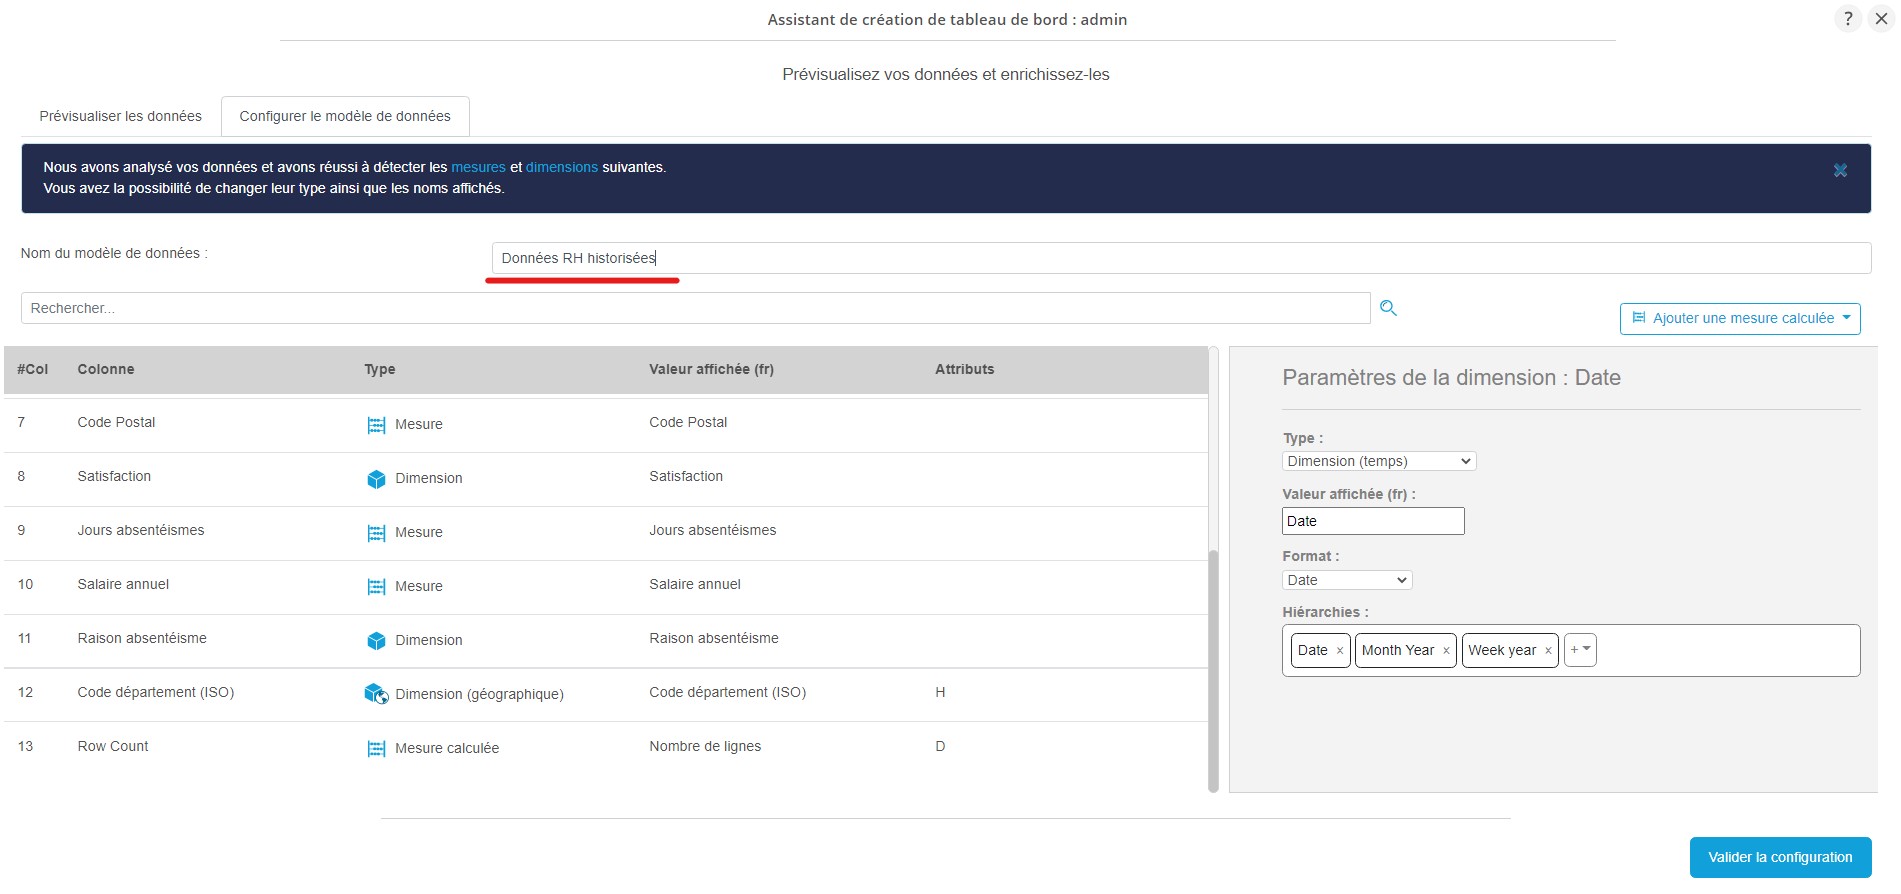Click Valider la configuration button
Image resolution: width=1901 pixels, height=894 pixels.
(1779, 857)
